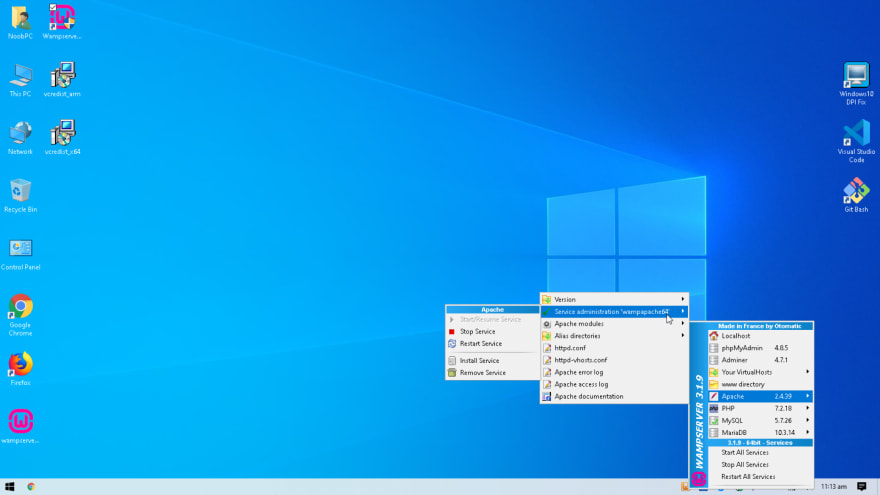Expand the Your VirtualHosts submenu
This screenshot has width=880, height=495.
tap(760, 372)
